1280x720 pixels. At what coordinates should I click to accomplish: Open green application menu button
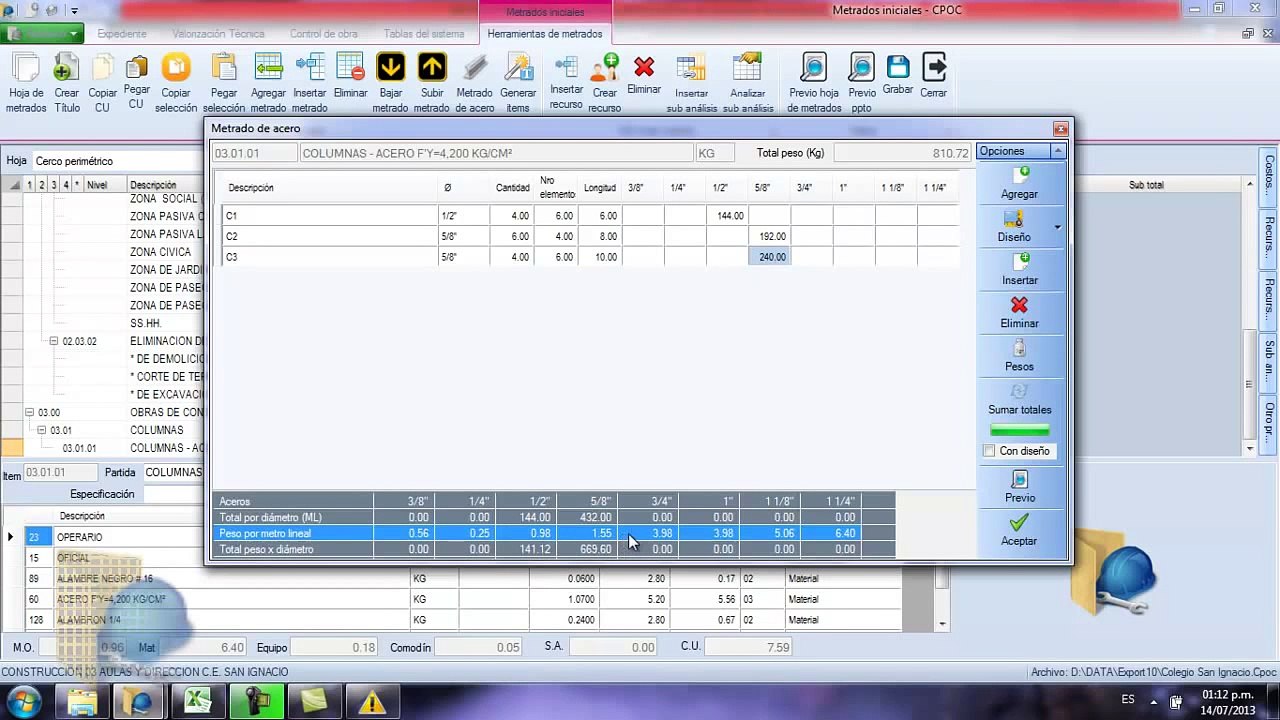41,33
